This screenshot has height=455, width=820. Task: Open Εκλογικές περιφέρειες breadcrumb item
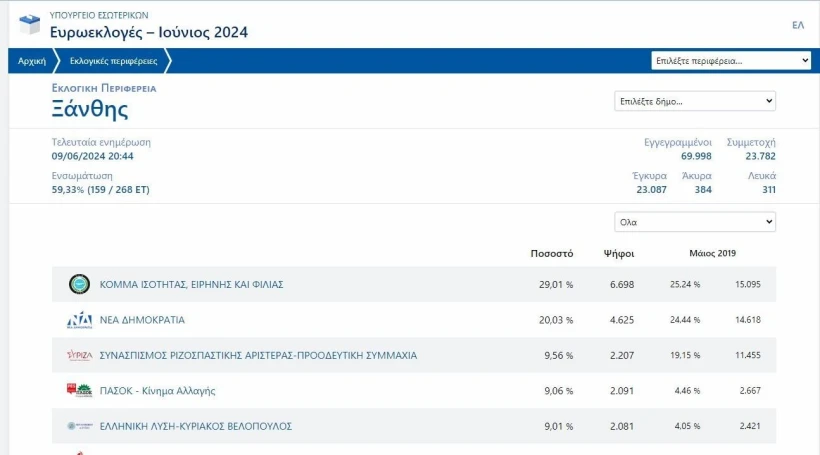click(x=113, y=61)
